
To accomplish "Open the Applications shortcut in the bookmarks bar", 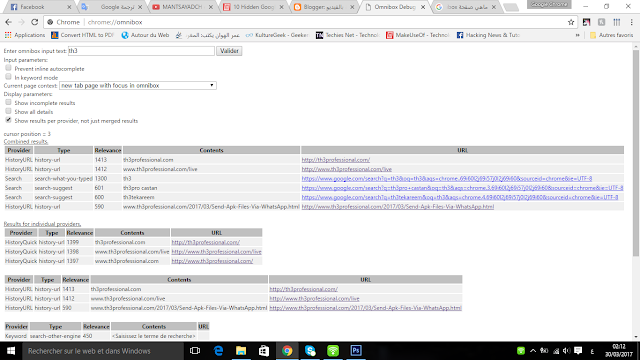I will pos(25,35).
